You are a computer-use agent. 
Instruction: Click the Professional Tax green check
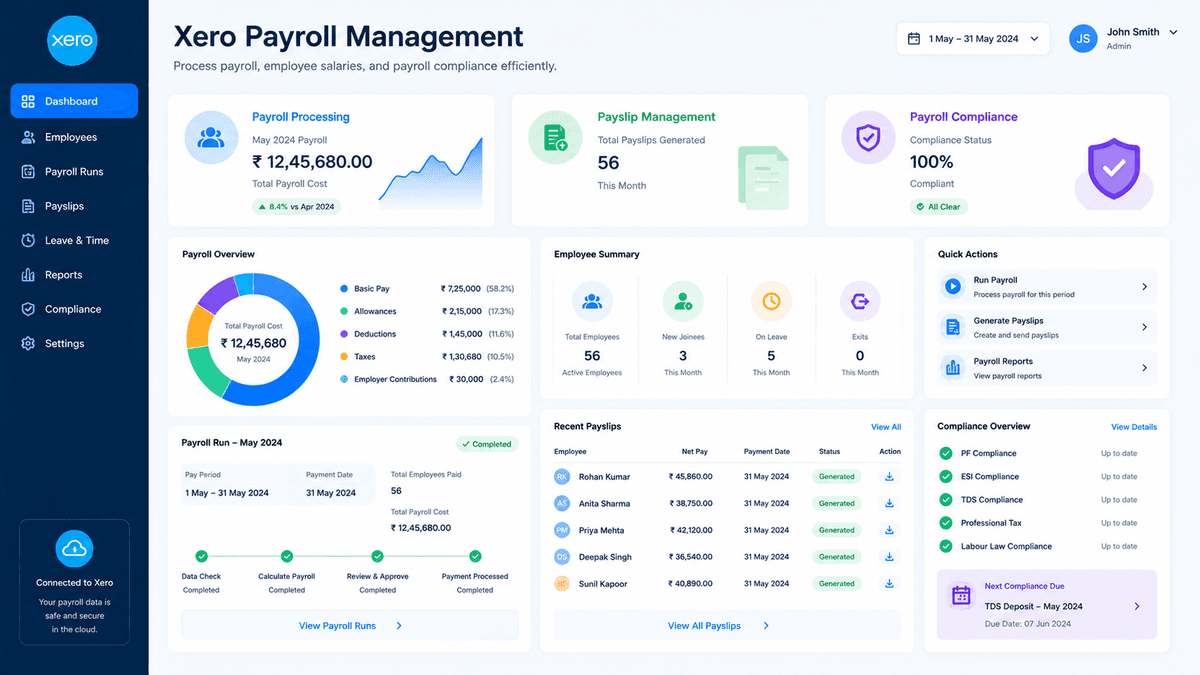946,523
